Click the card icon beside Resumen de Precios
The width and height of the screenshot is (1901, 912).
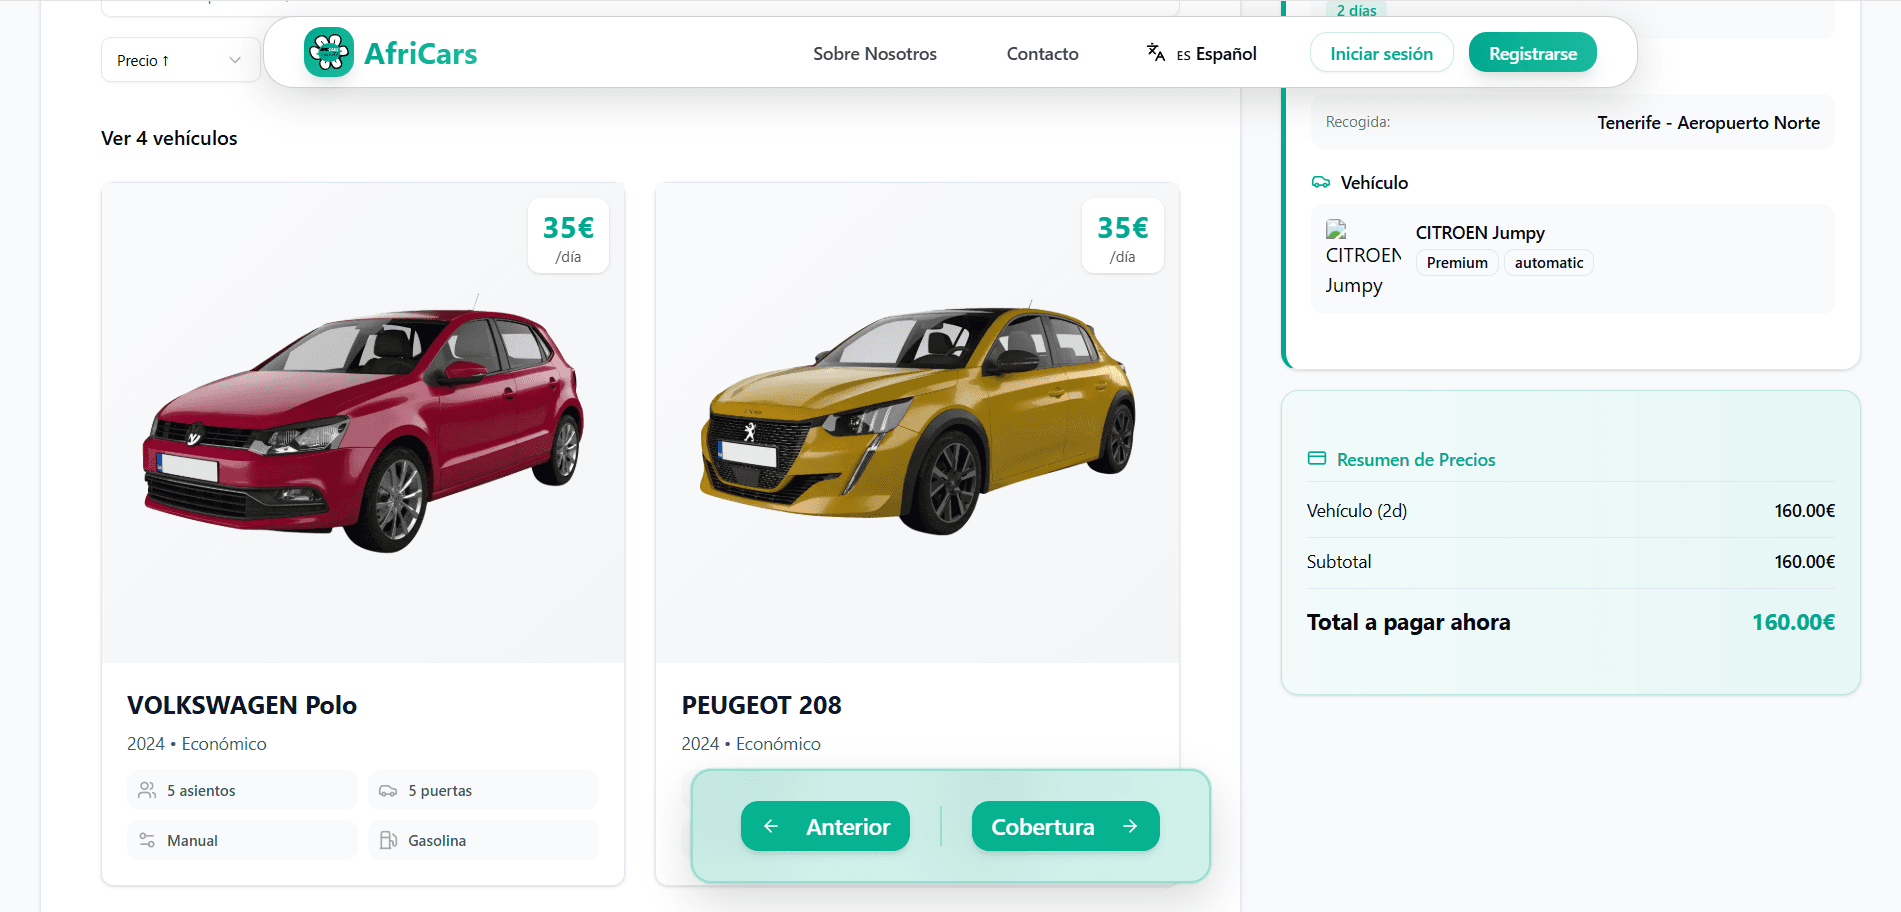tap(1316, 459)
